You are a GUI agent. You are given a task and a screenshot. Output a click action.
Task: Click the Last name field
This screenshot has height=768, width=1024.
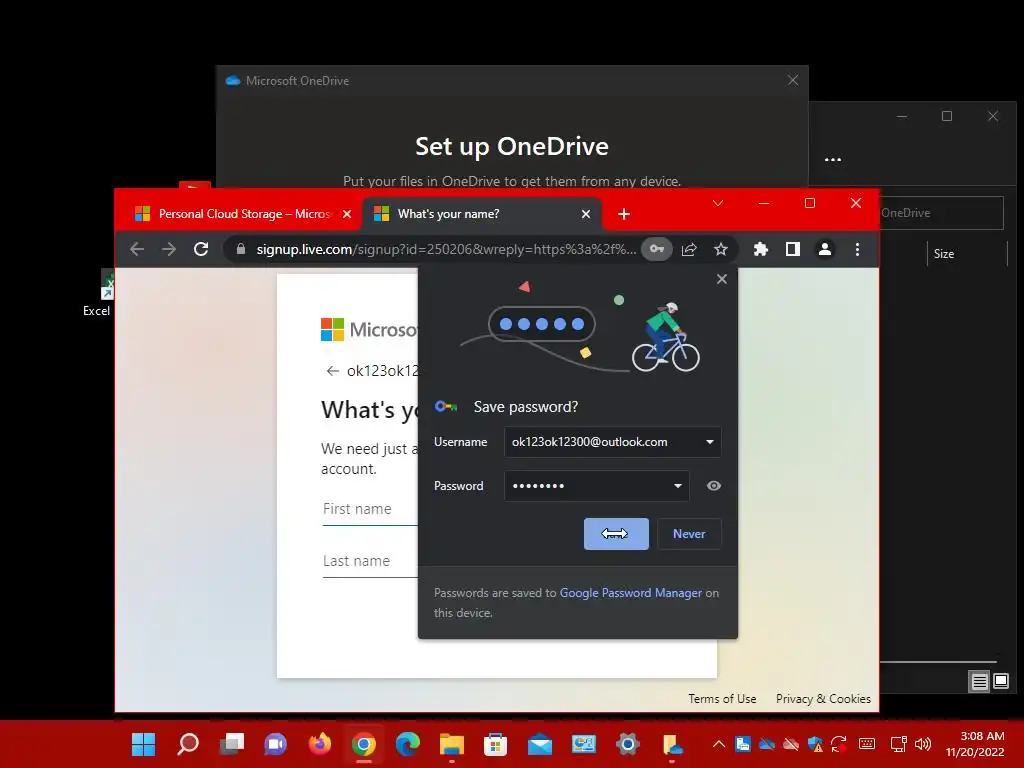click(x=370, y=562)
